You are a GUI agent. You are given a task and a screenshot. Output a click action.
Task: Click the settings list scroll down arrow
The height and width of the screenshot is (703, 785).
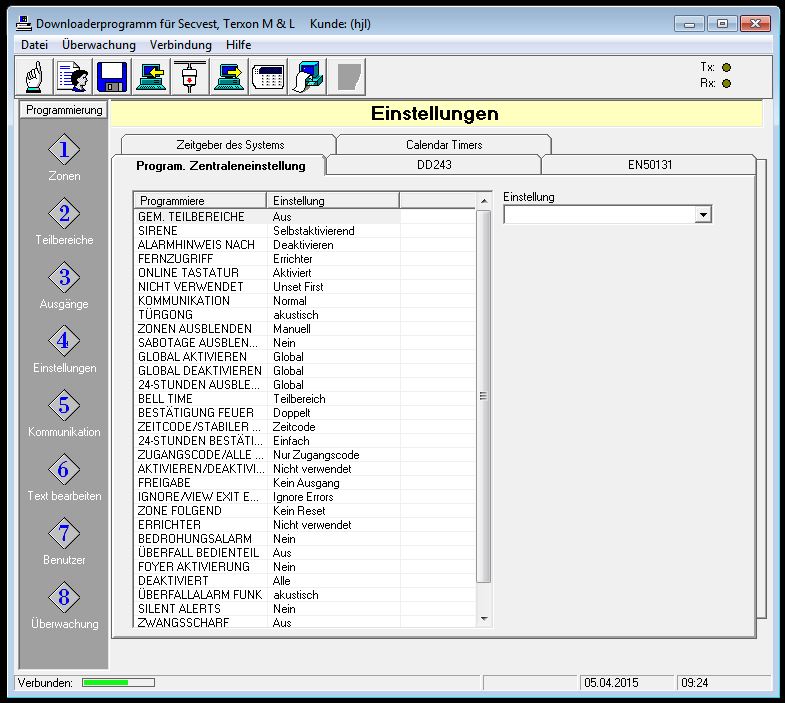485,619
